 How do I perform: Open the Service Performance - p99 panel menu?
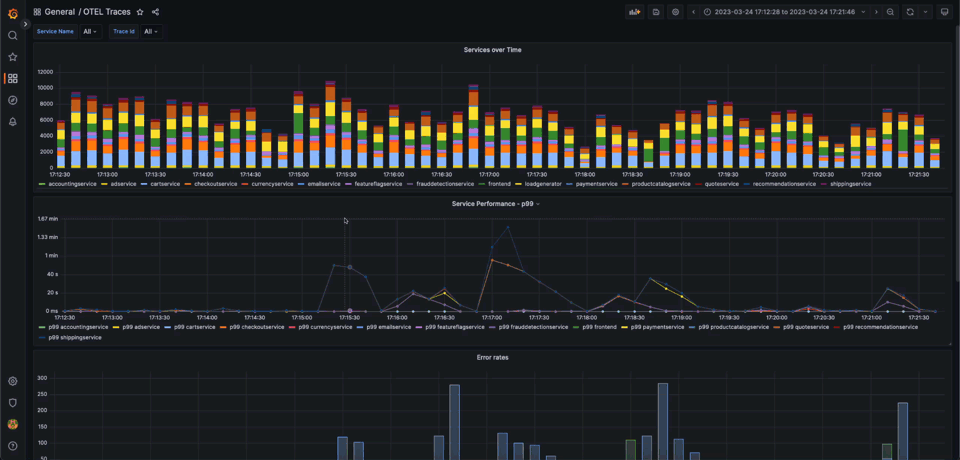[495, 204]
